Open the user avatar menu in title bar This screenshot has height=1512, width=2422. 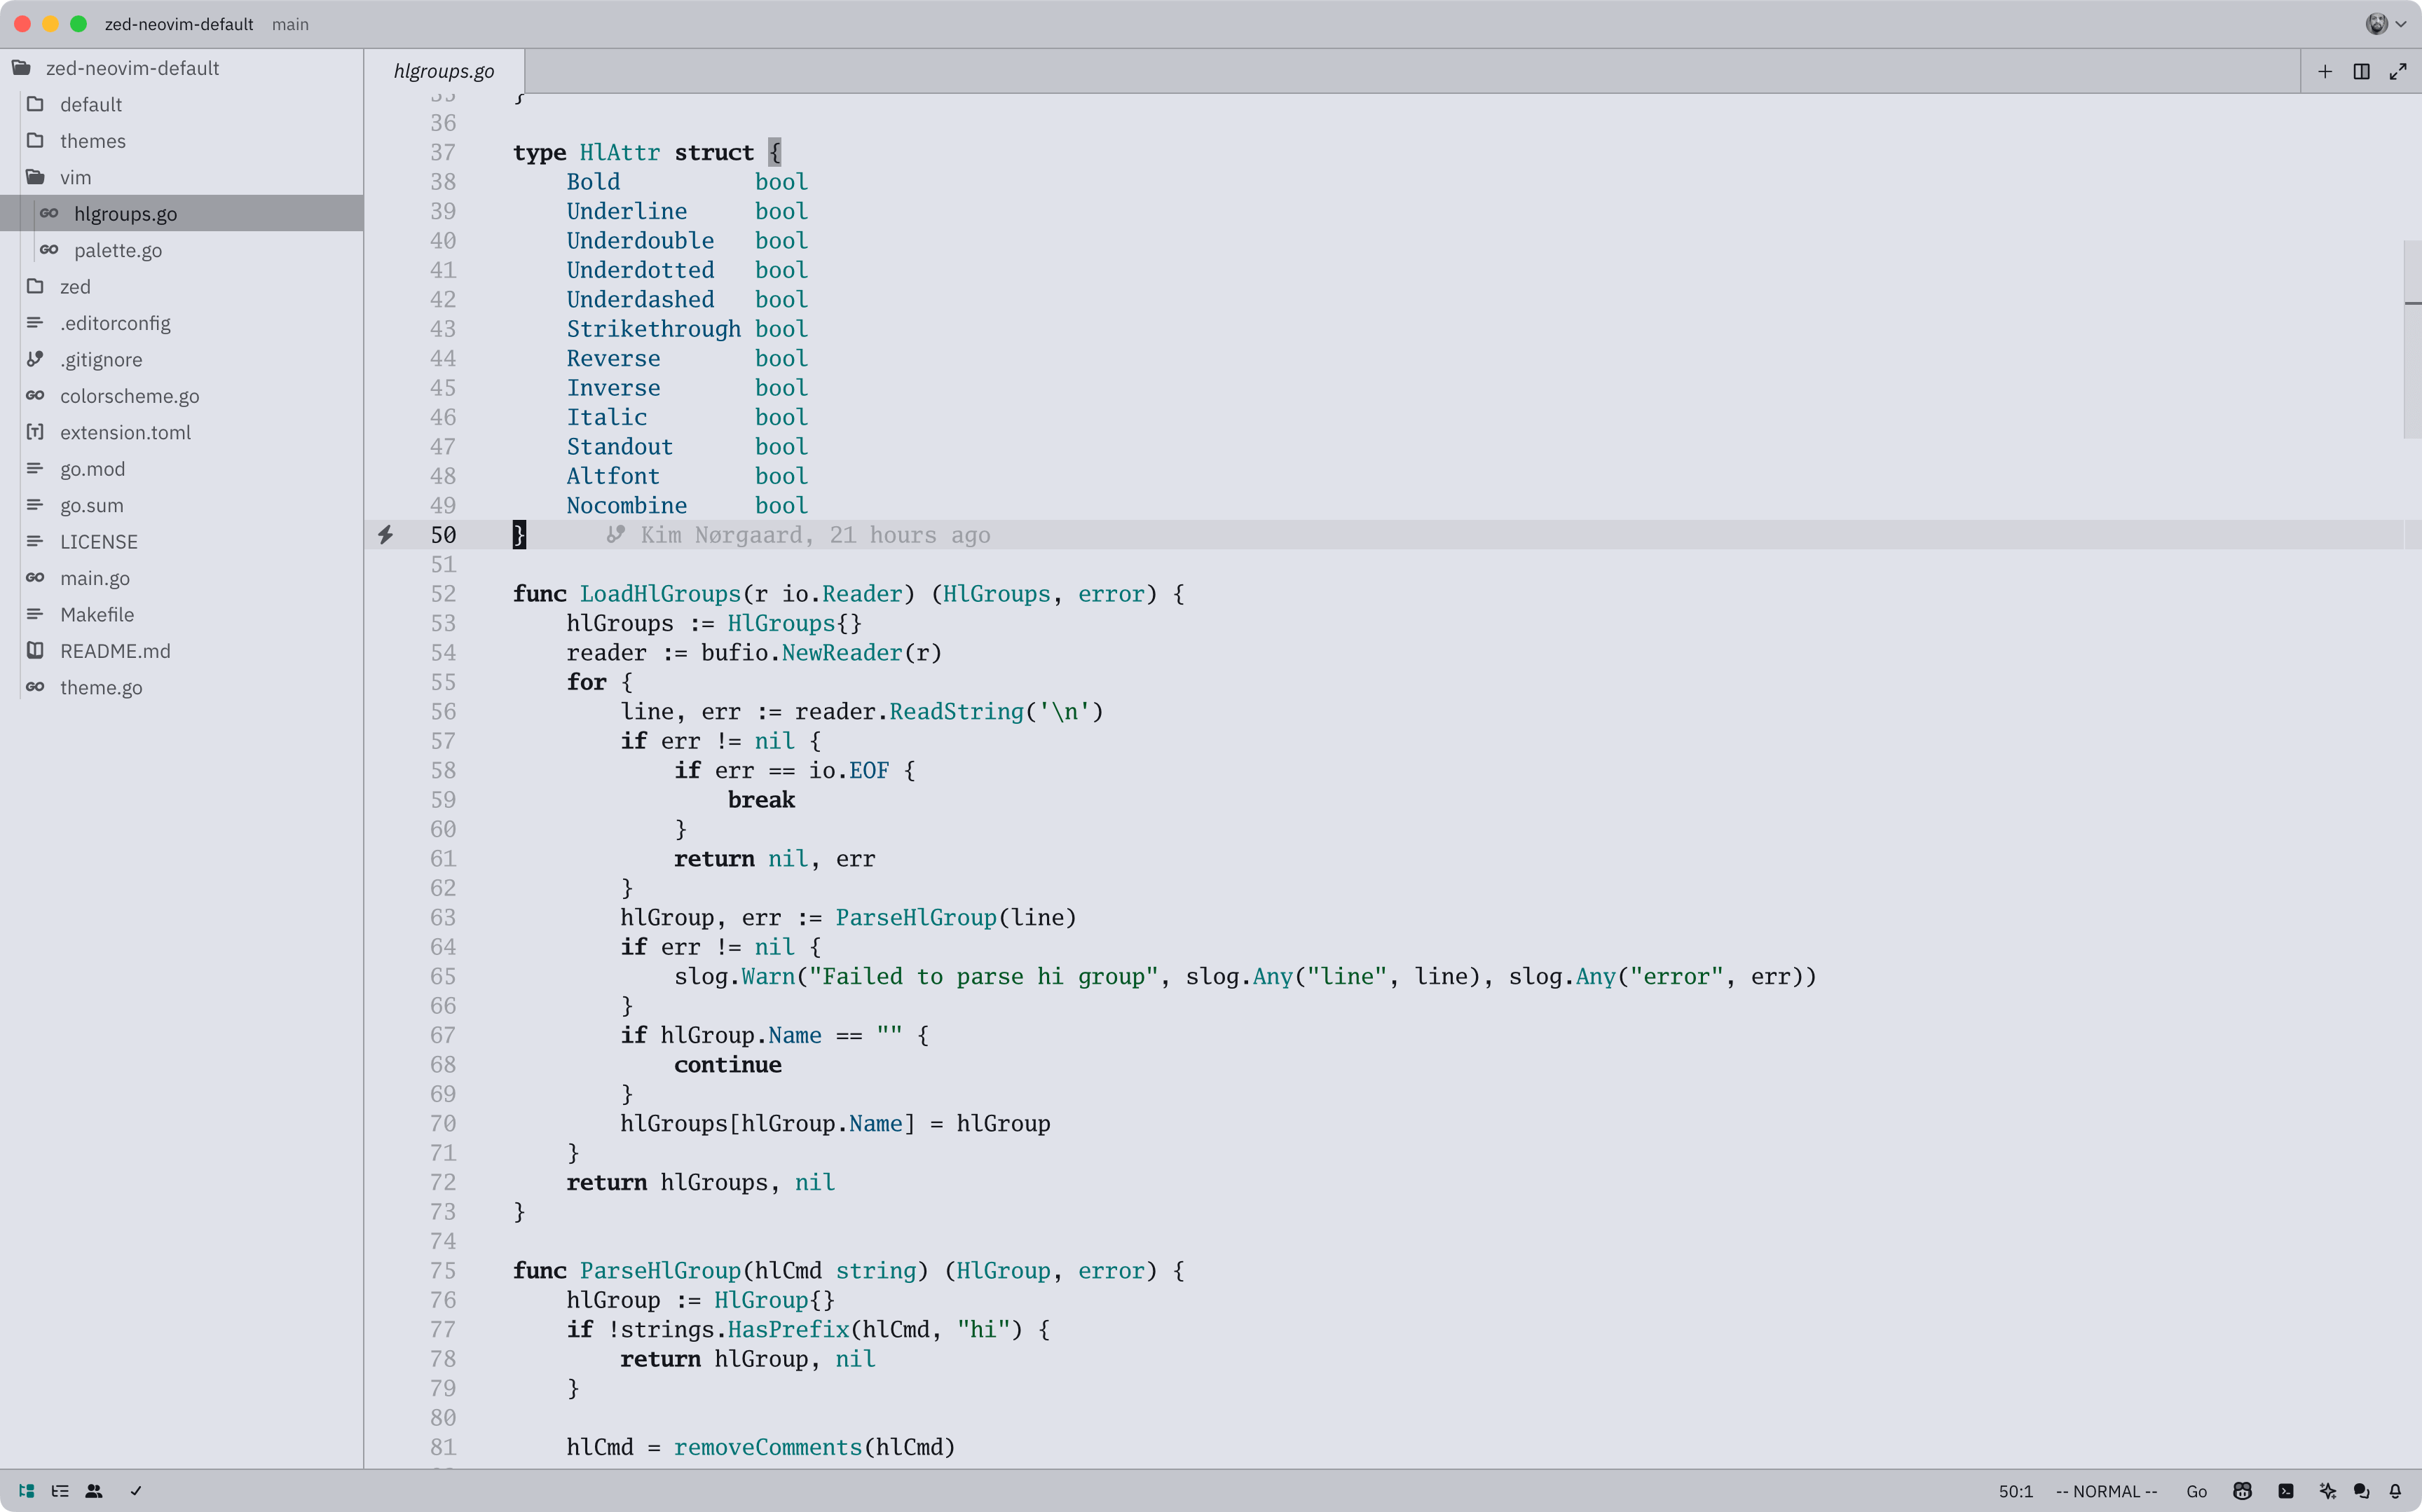(x=2386, y=24)
